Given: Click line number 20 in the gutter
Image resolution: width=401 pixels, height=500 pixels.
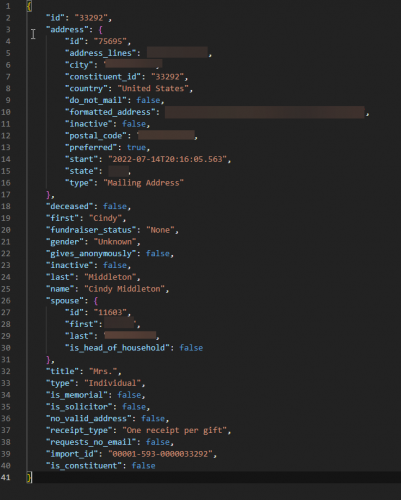Looking at the screenshot, I should pos(6,230).
